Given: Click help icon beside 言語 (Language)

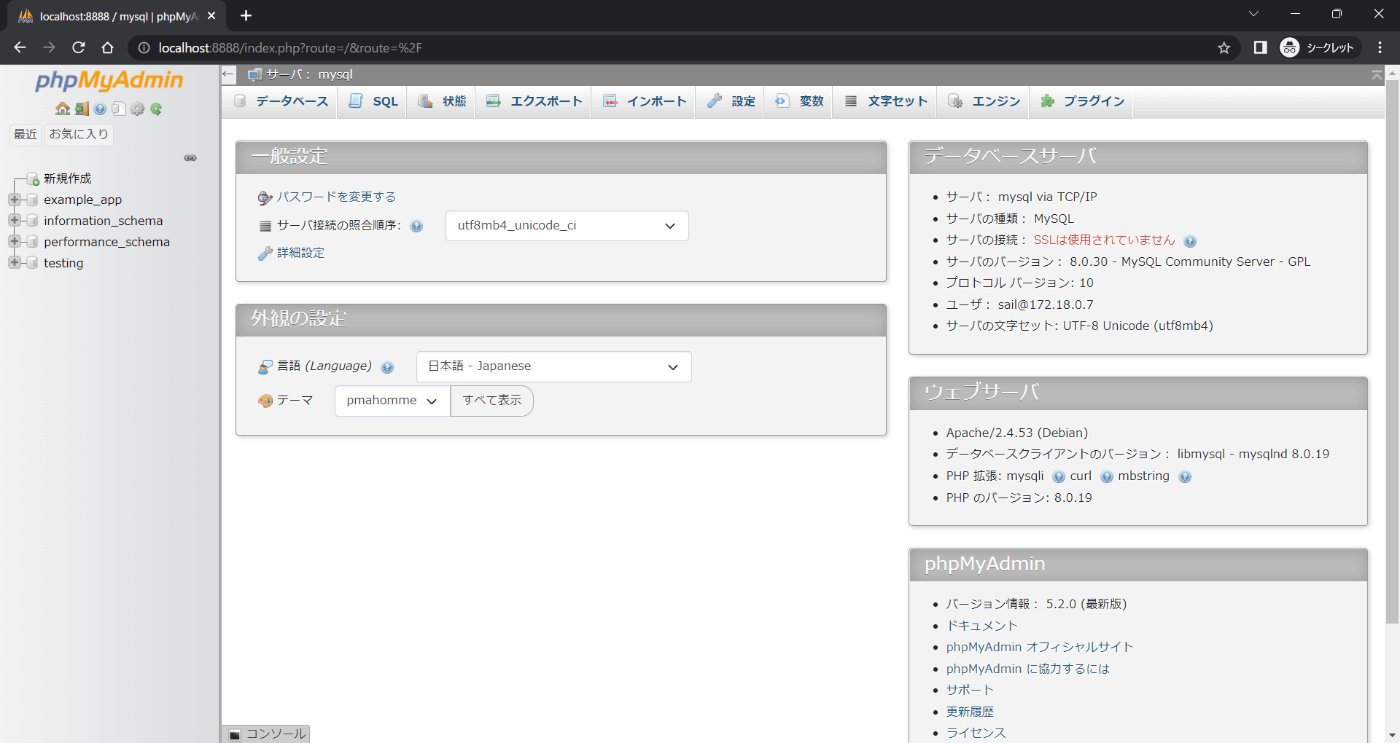Looking at the screenshot, I should pyautogui.click(x=387, y=367).
